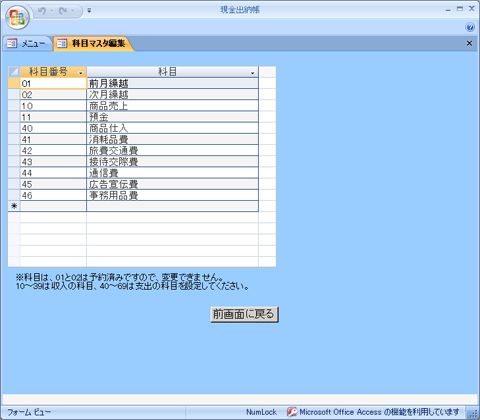
Task: Close the 現金出納帳 window
Action: [x=472, y=9]
